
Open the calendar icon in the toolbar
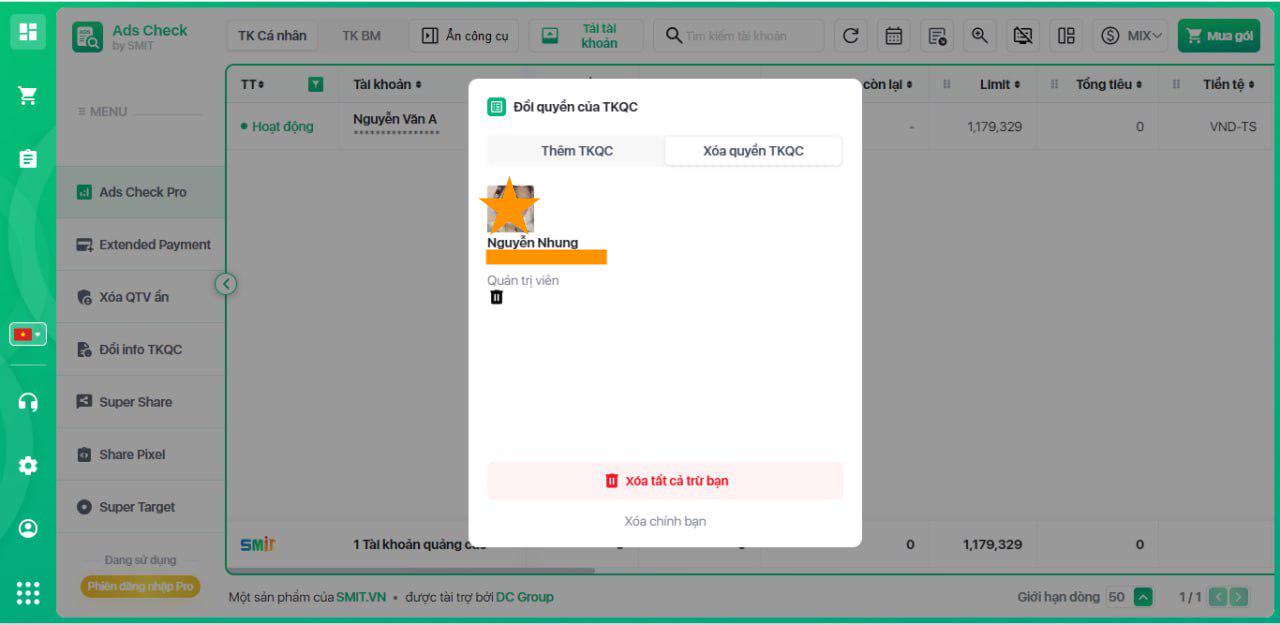894,36
